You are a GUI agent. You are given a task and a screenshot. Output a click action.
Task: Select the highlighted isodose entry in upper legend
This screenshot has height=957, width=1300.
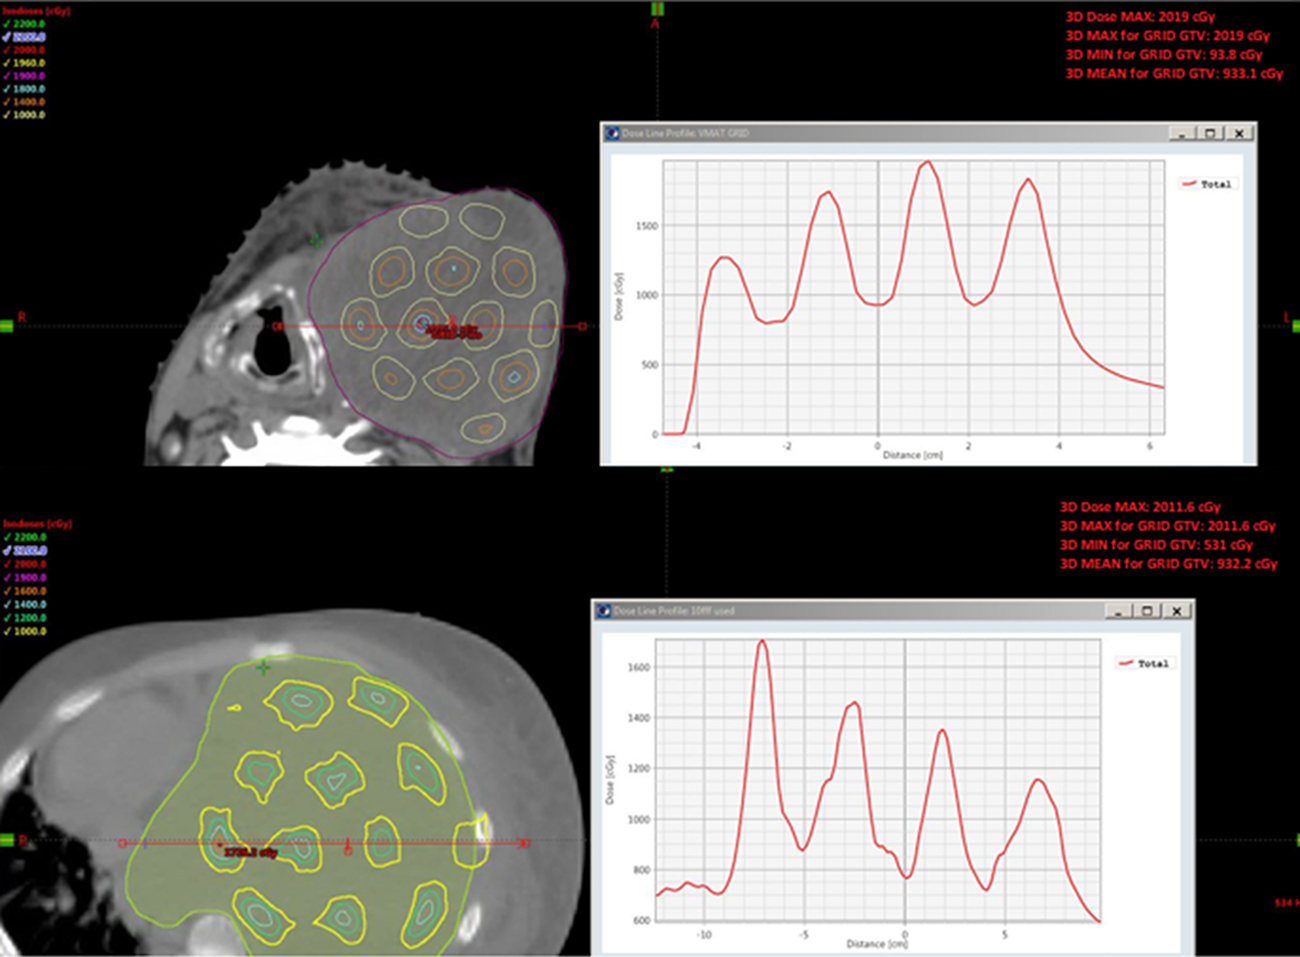28,36
